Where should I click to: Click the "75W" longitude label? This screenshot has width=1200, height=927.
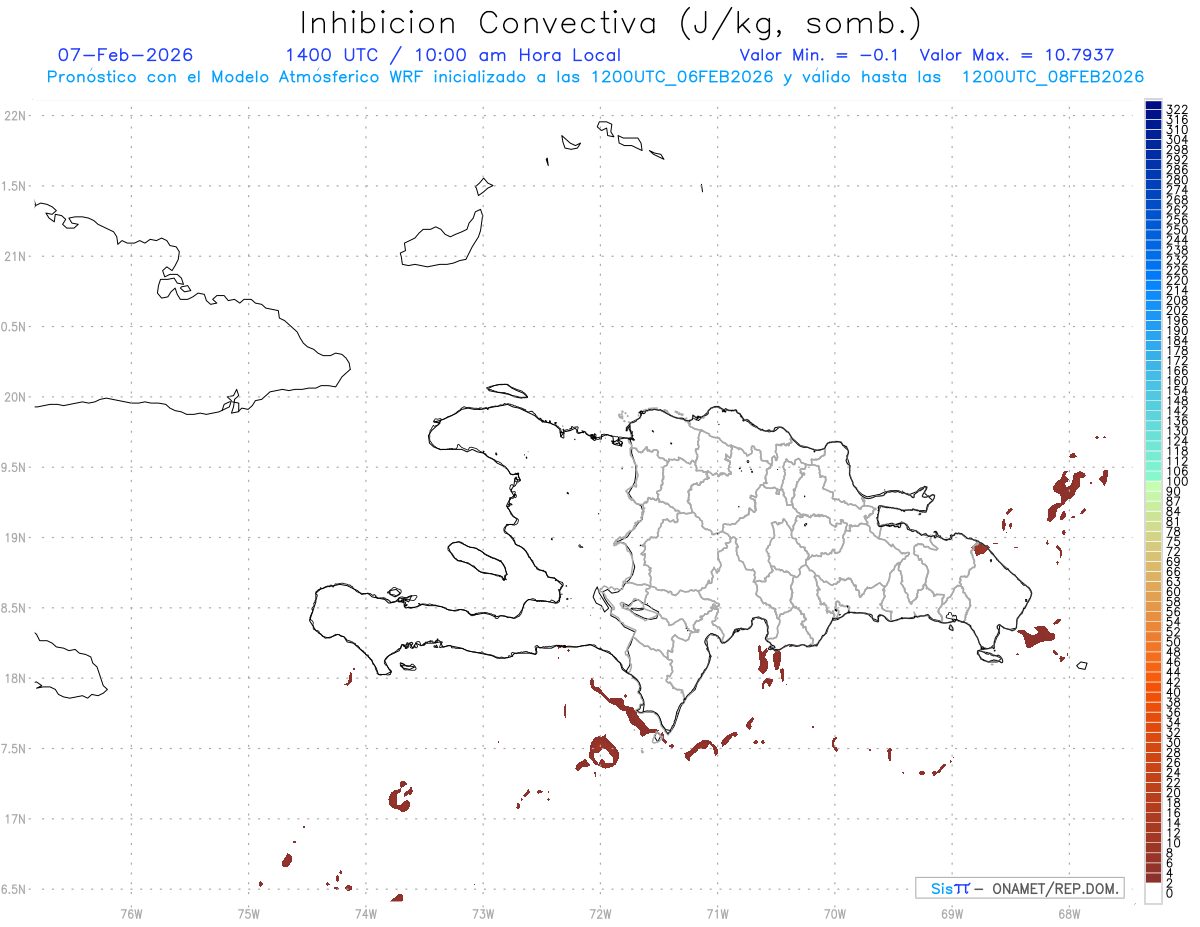pyautogui.click(x=249, y=914)
